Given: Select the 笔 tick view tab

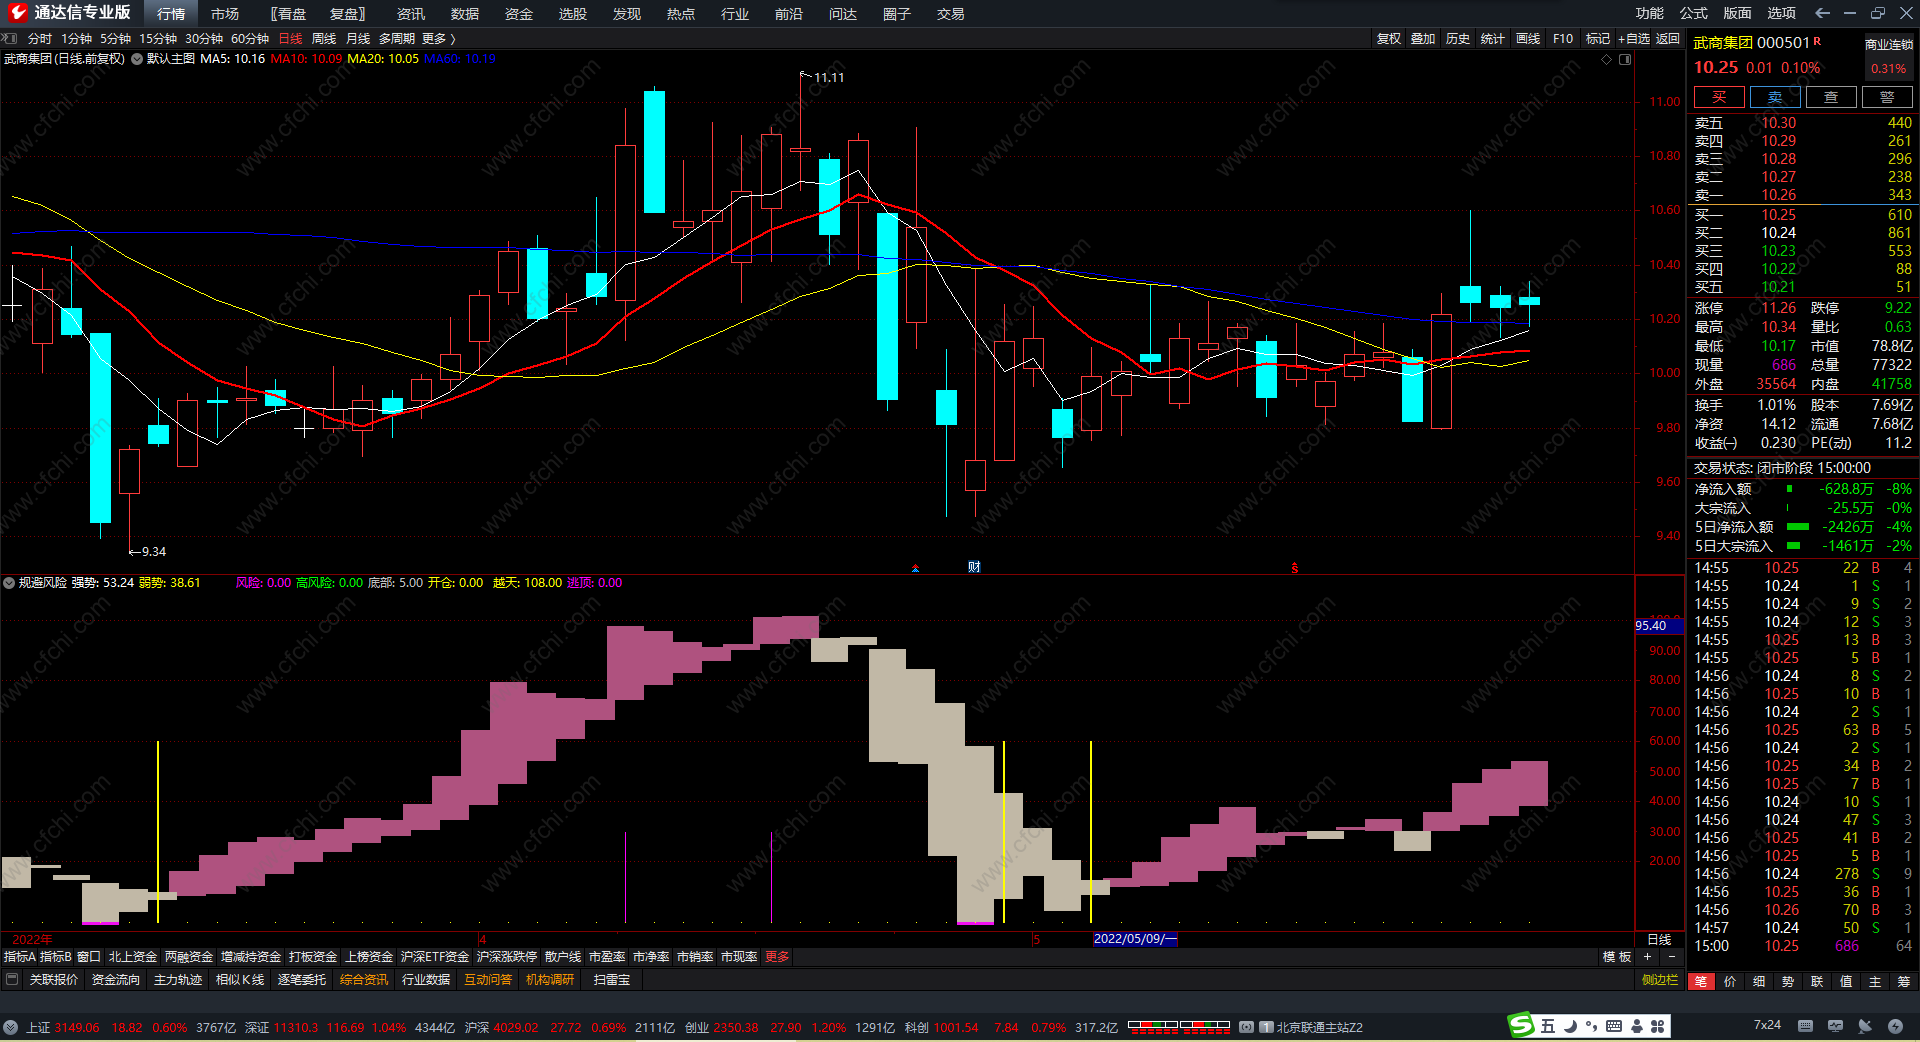Looking at the screenshot, I should pyautogui.click(x=1701, y=981).
